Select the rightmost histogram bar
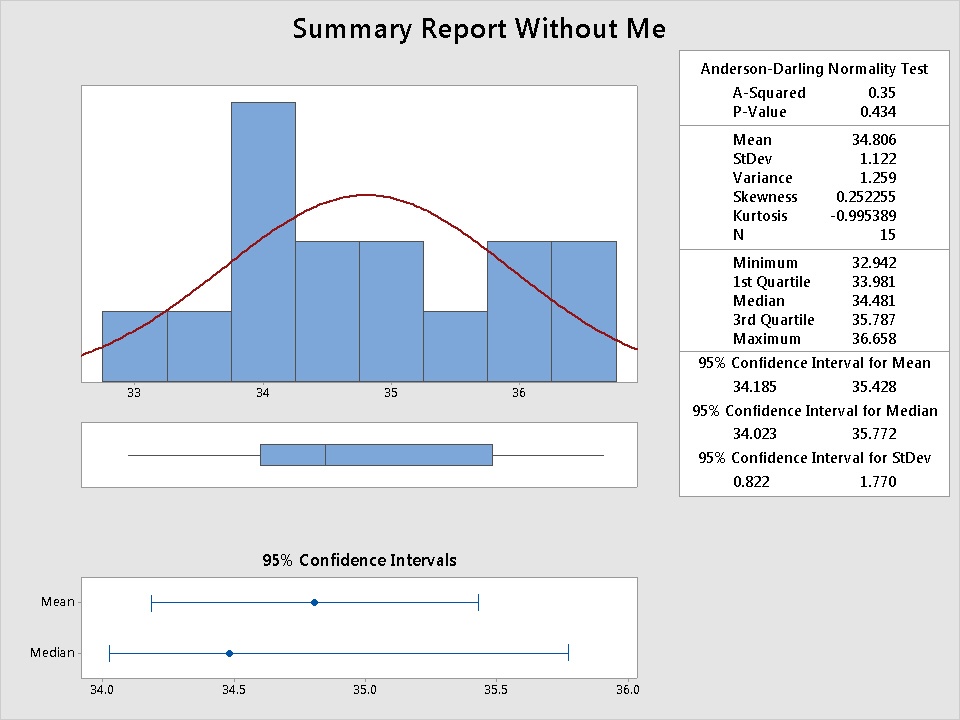960x720 pixels. pyautogui.click(x=583, y=311)
